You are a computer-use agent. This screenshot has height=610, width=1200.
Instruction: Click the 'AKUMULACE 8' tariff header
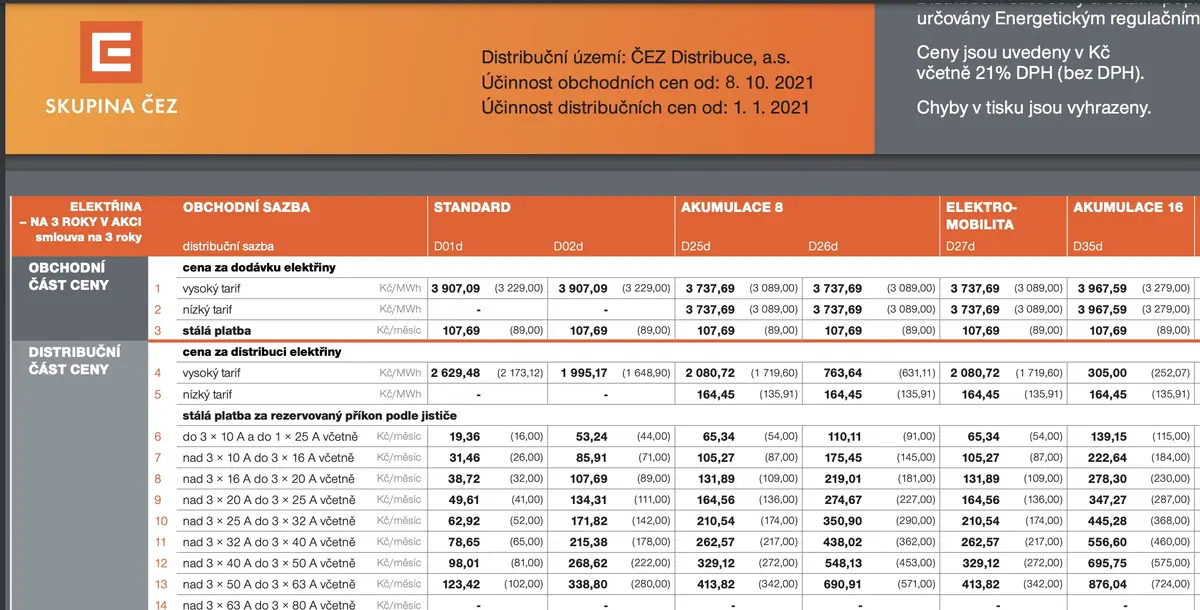732,207
